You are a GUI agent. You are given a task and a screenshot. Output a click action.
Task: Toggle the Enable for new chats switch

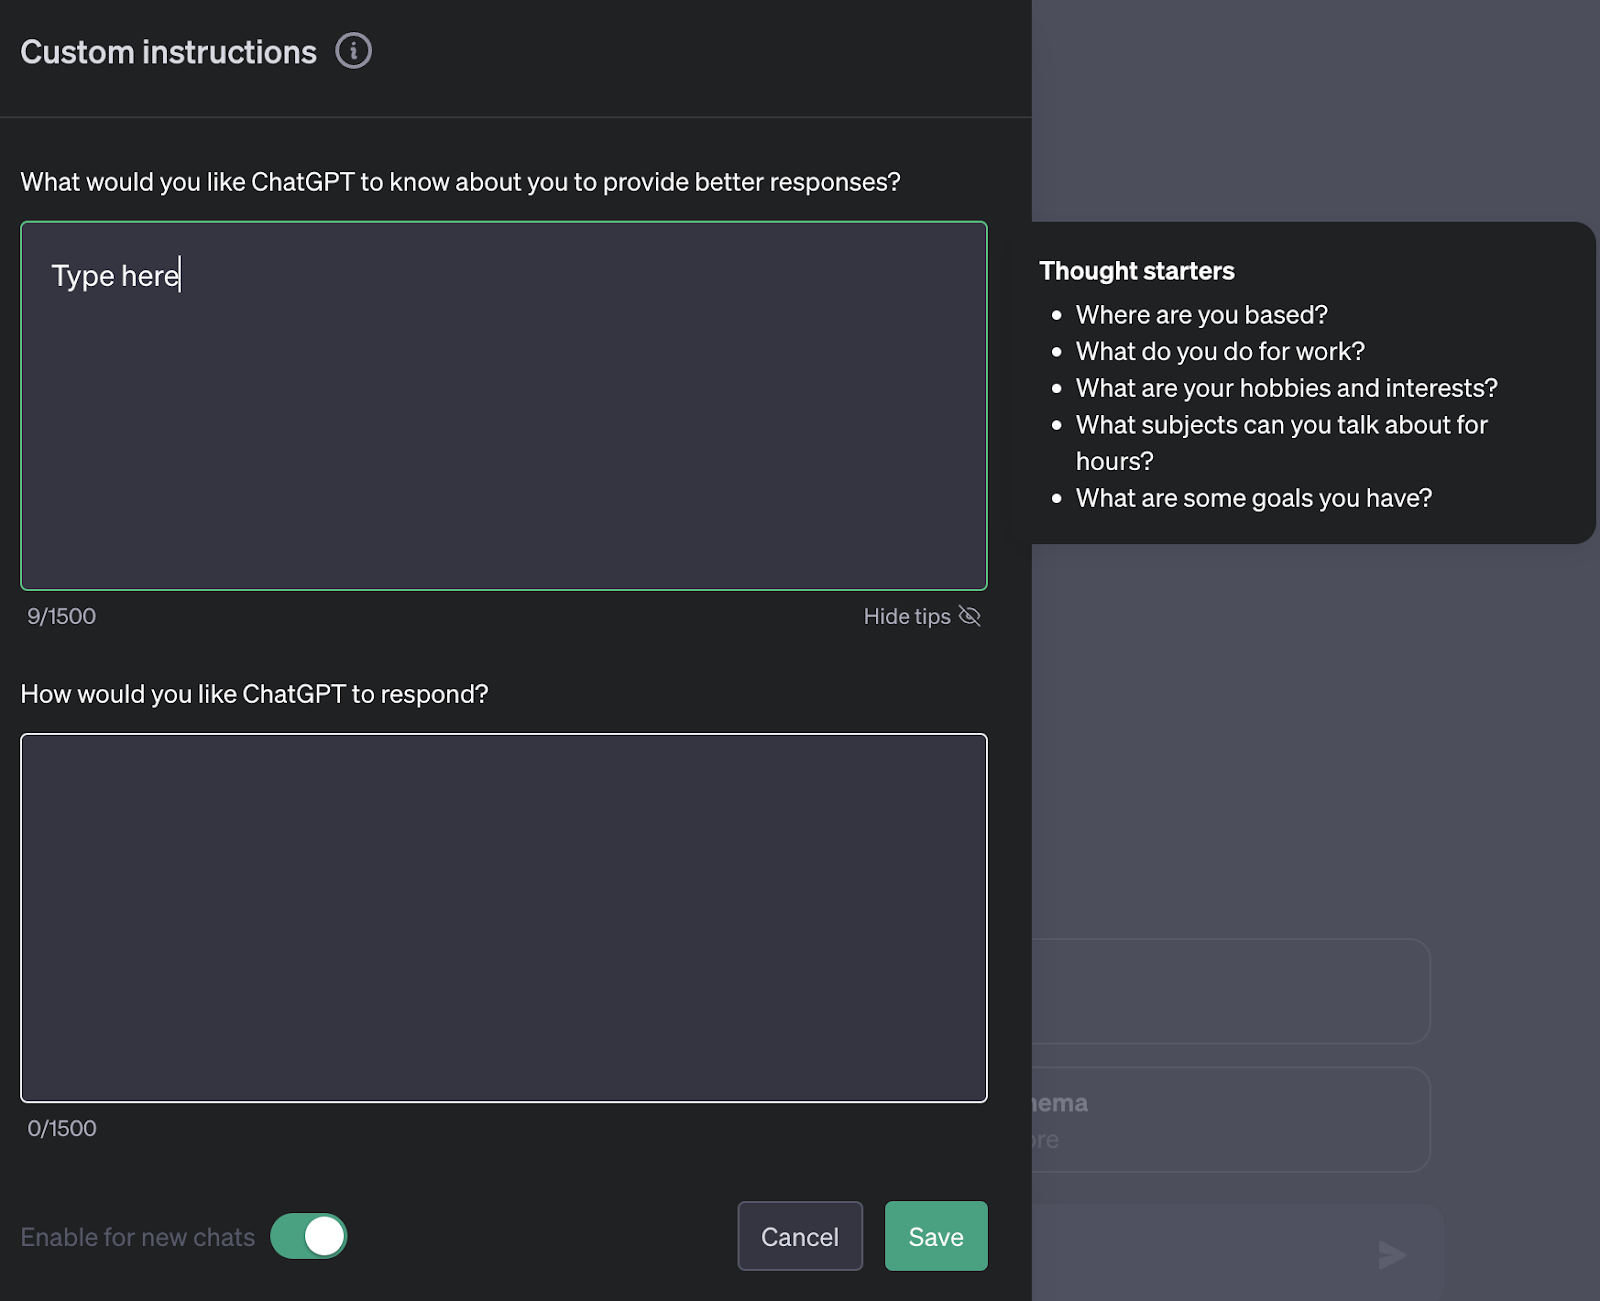pos(309,1236)
